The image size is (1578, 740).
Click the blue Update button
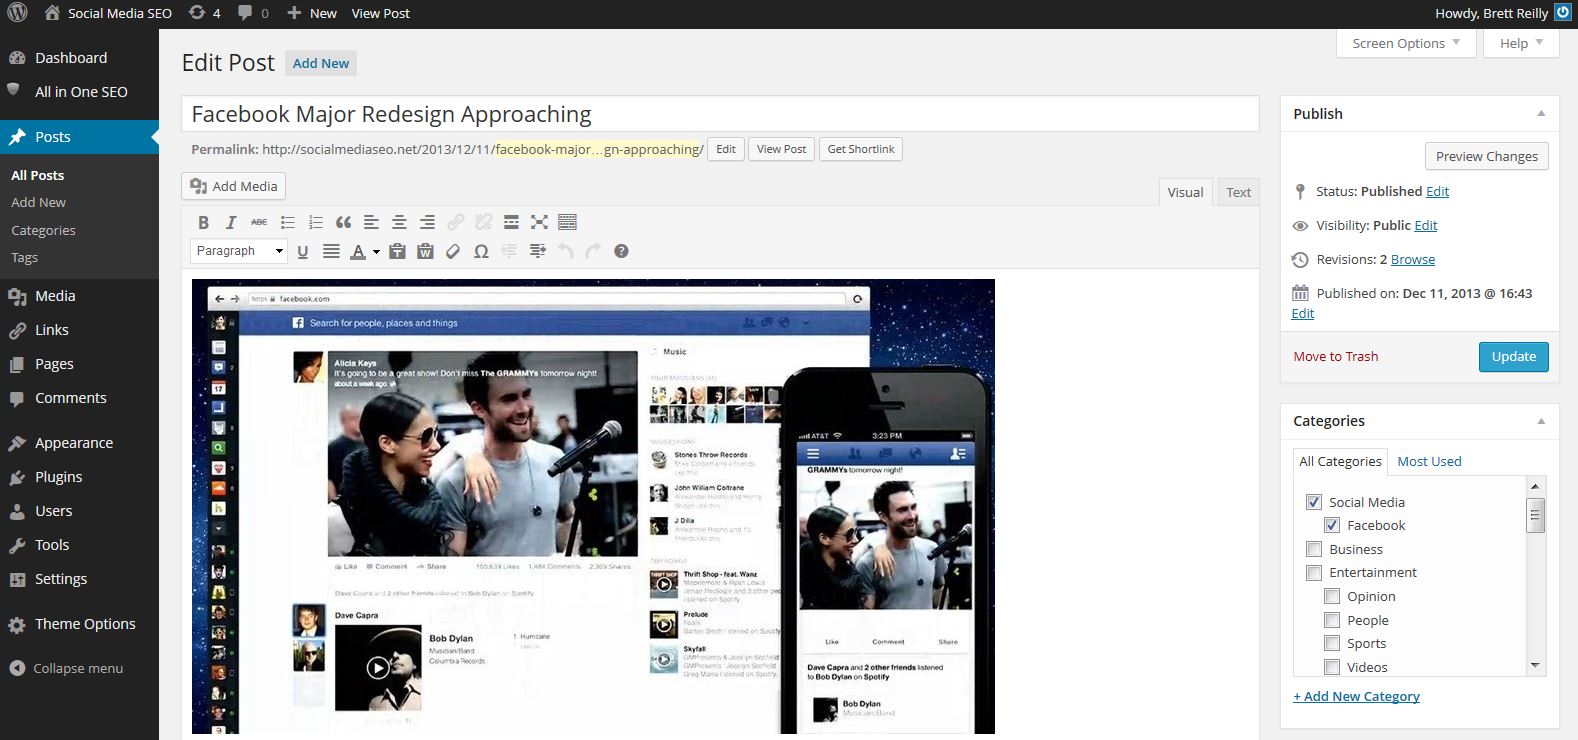1513,357
